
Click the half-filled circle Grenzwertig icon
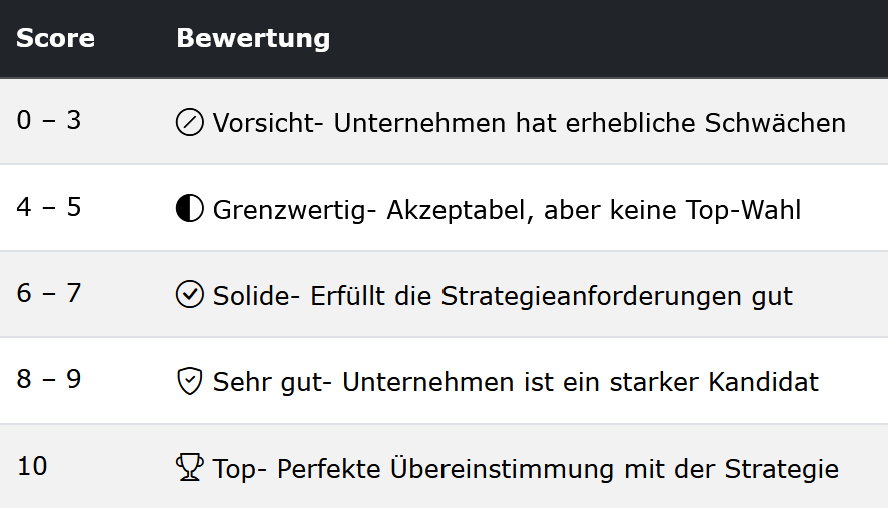(189, 208)
